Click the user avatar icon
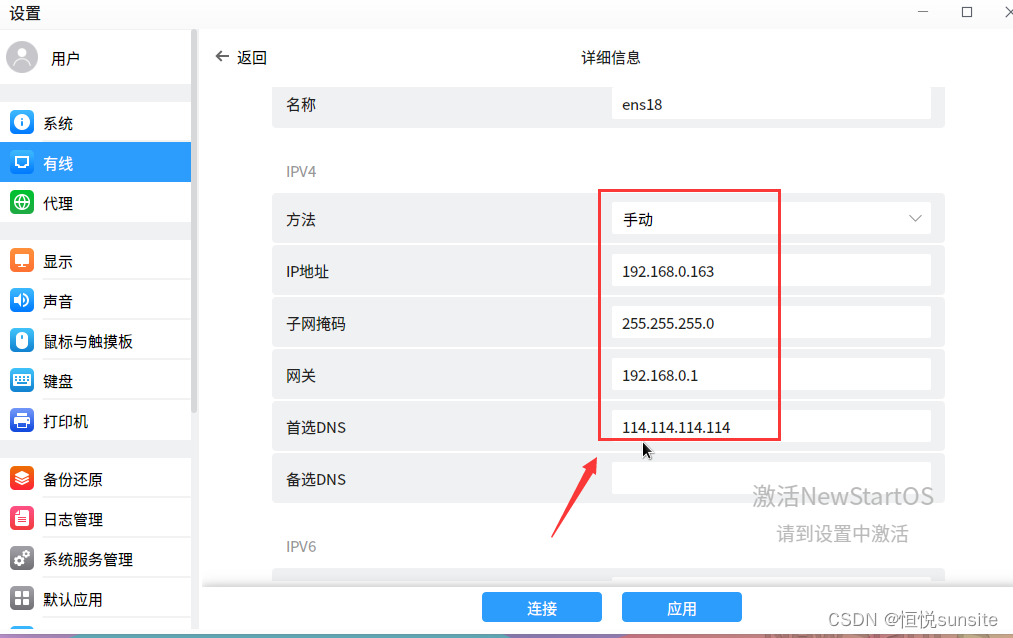 (22, 57)
